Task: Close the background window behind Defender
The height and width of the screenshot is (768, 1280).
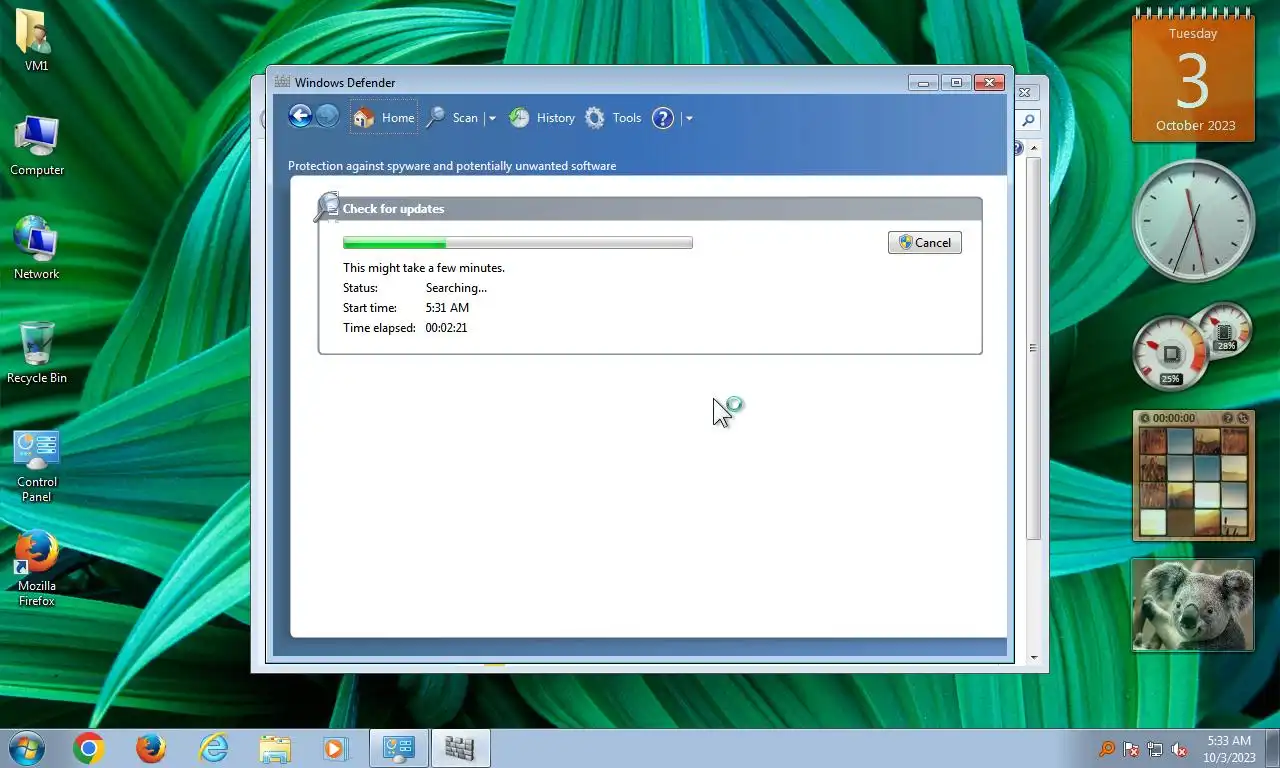Action: [1024, 92]
